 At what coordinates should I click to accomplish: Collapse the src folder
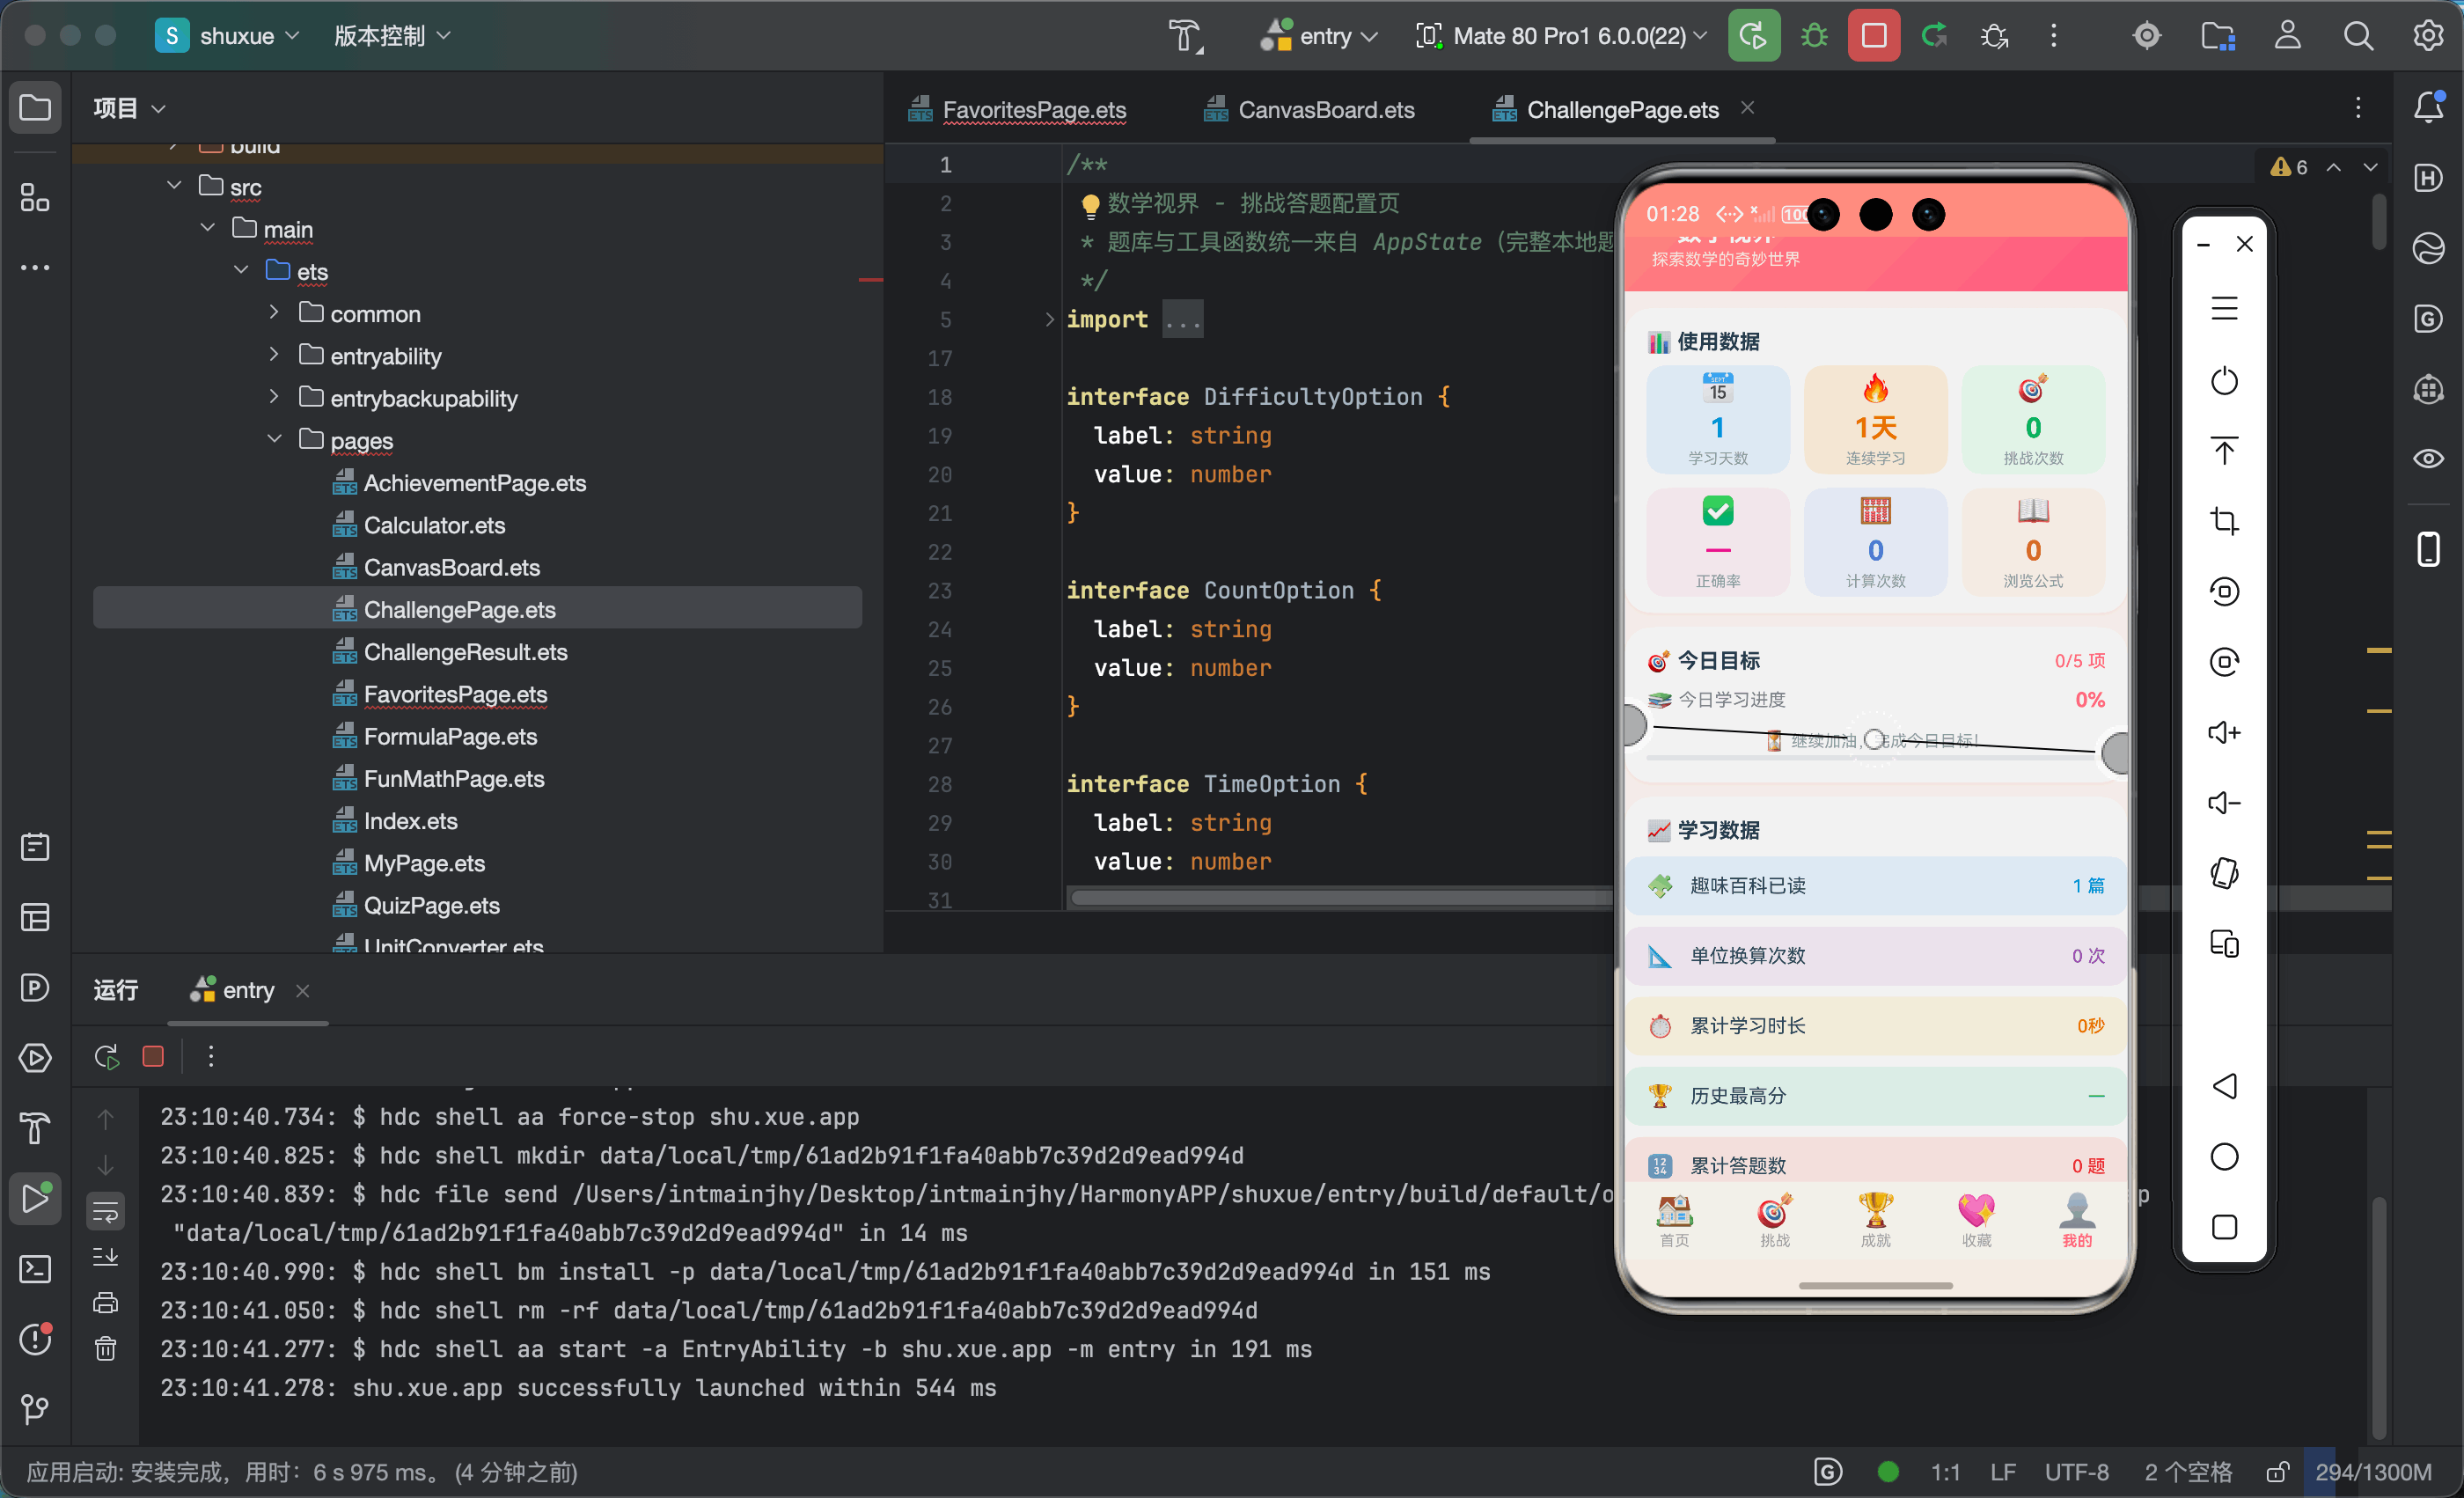pyautogui.click(x=174, y=185)
